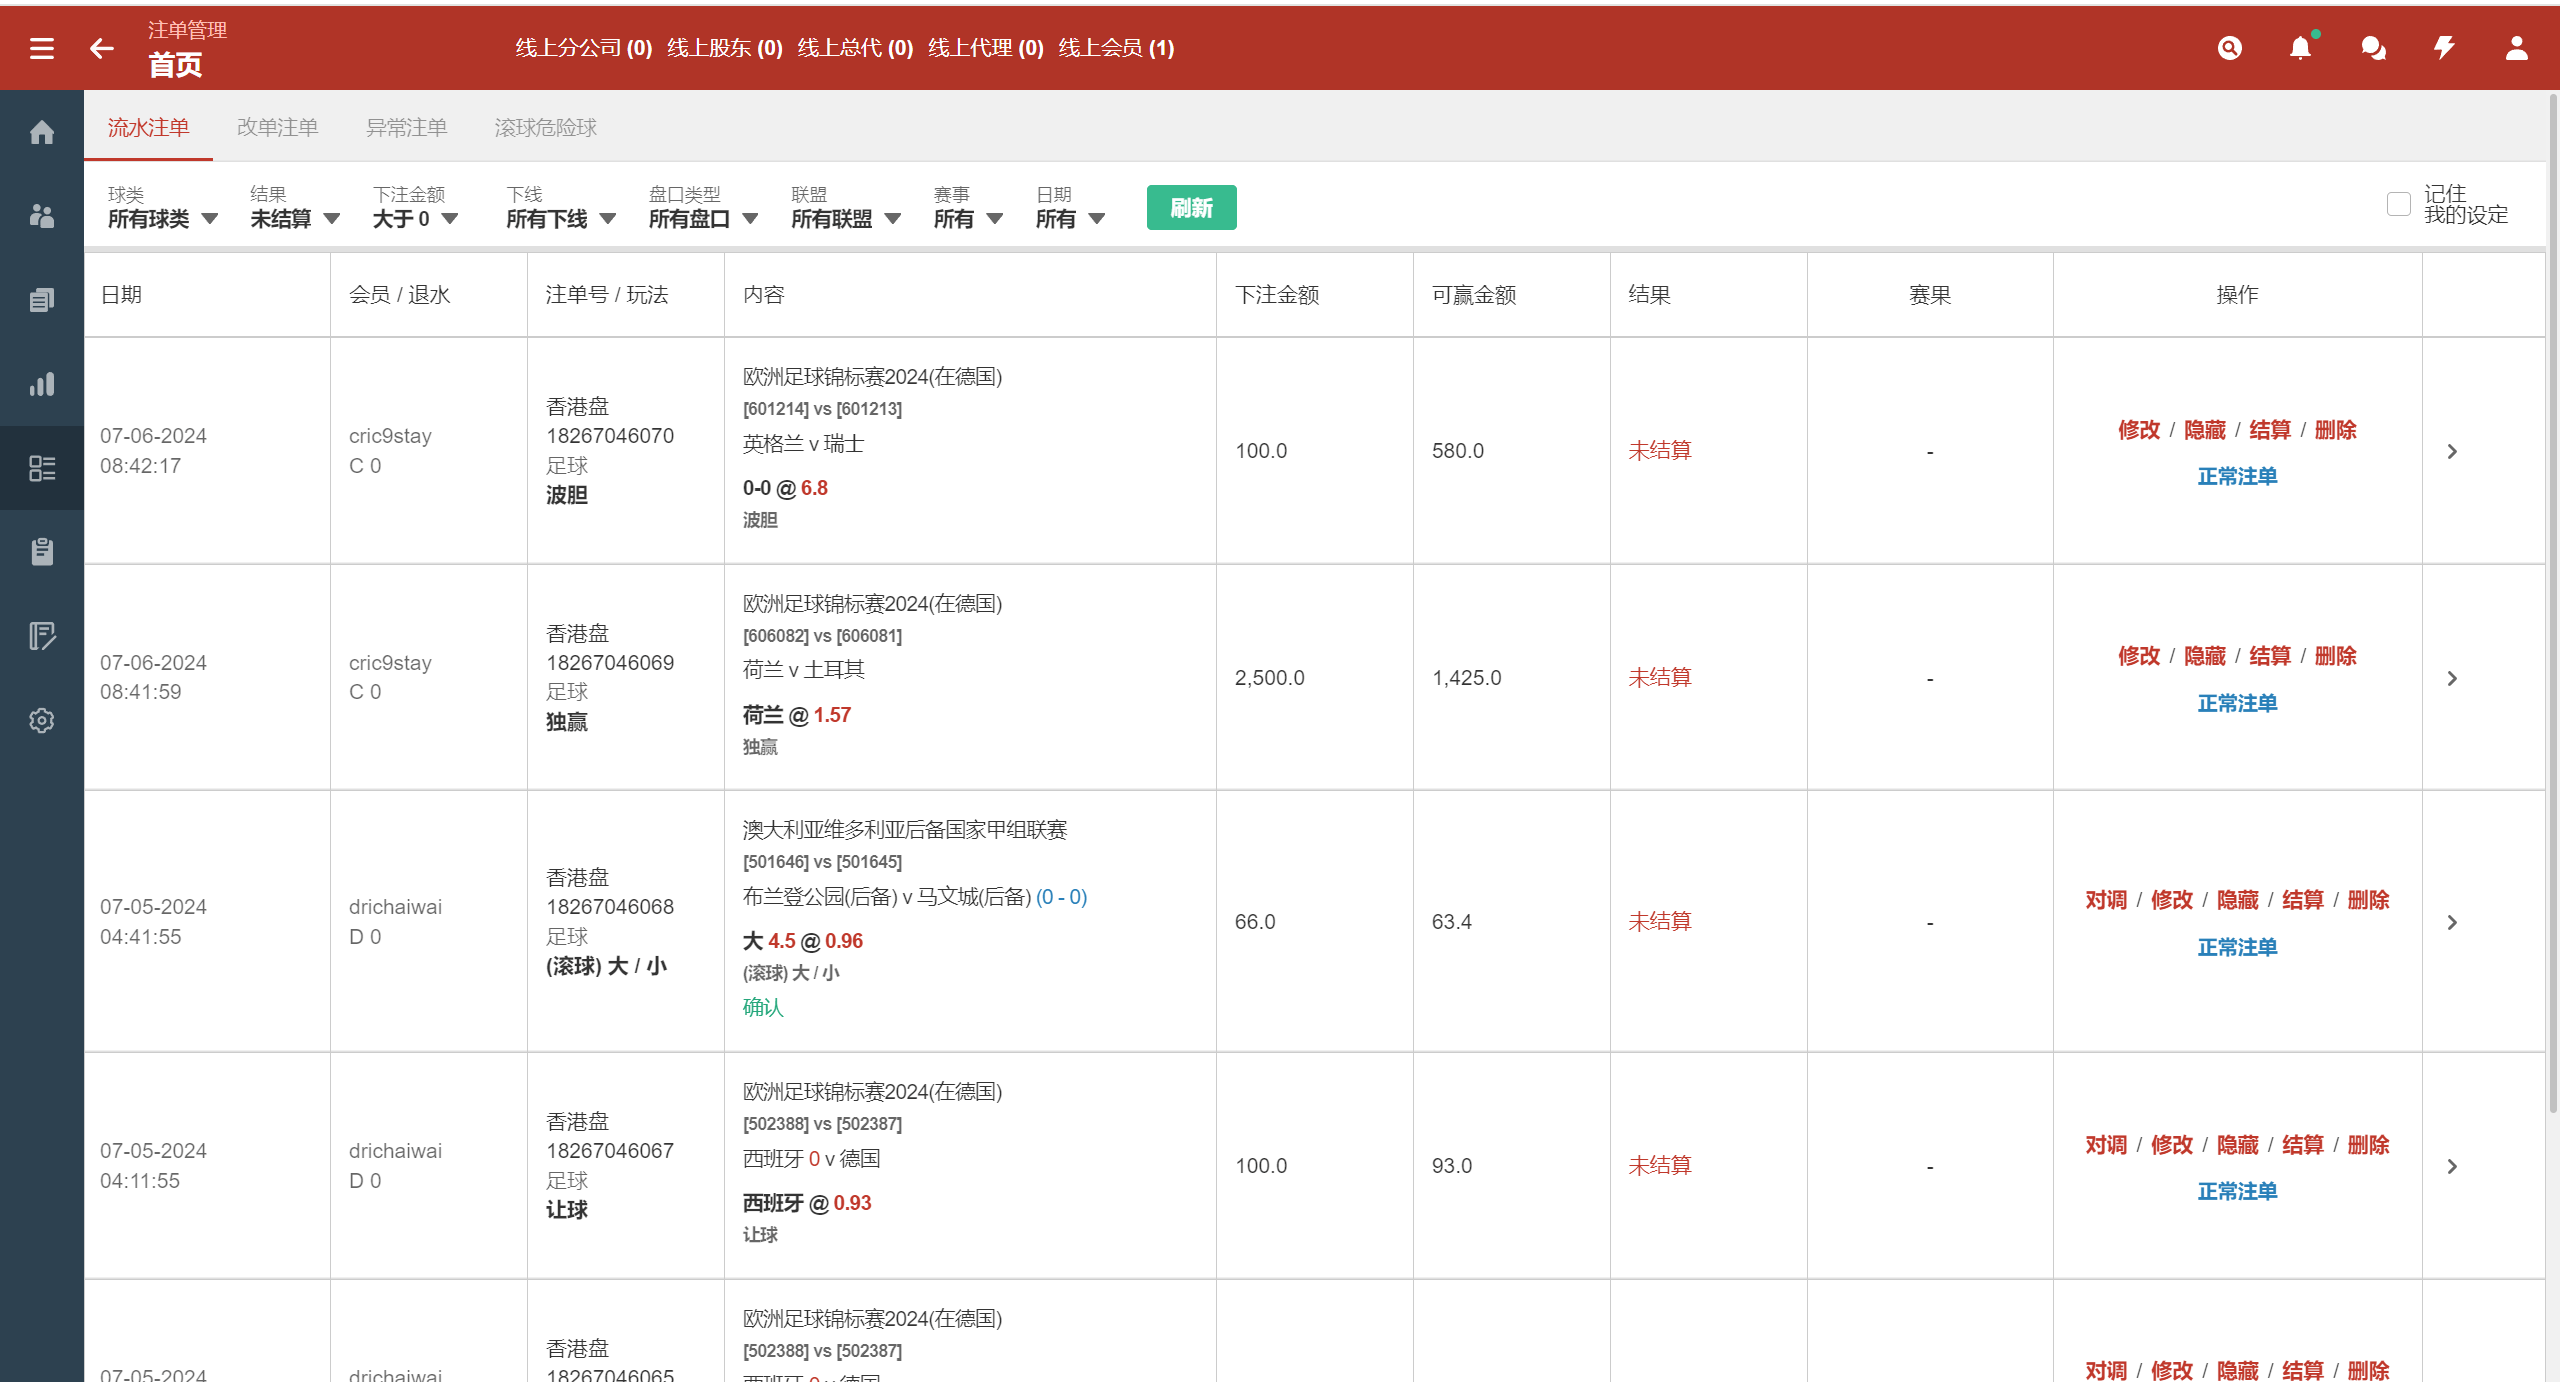
Task: Open the 赛事 所有 dropdown
Action: pyautogui.click(x=968, y=207)
